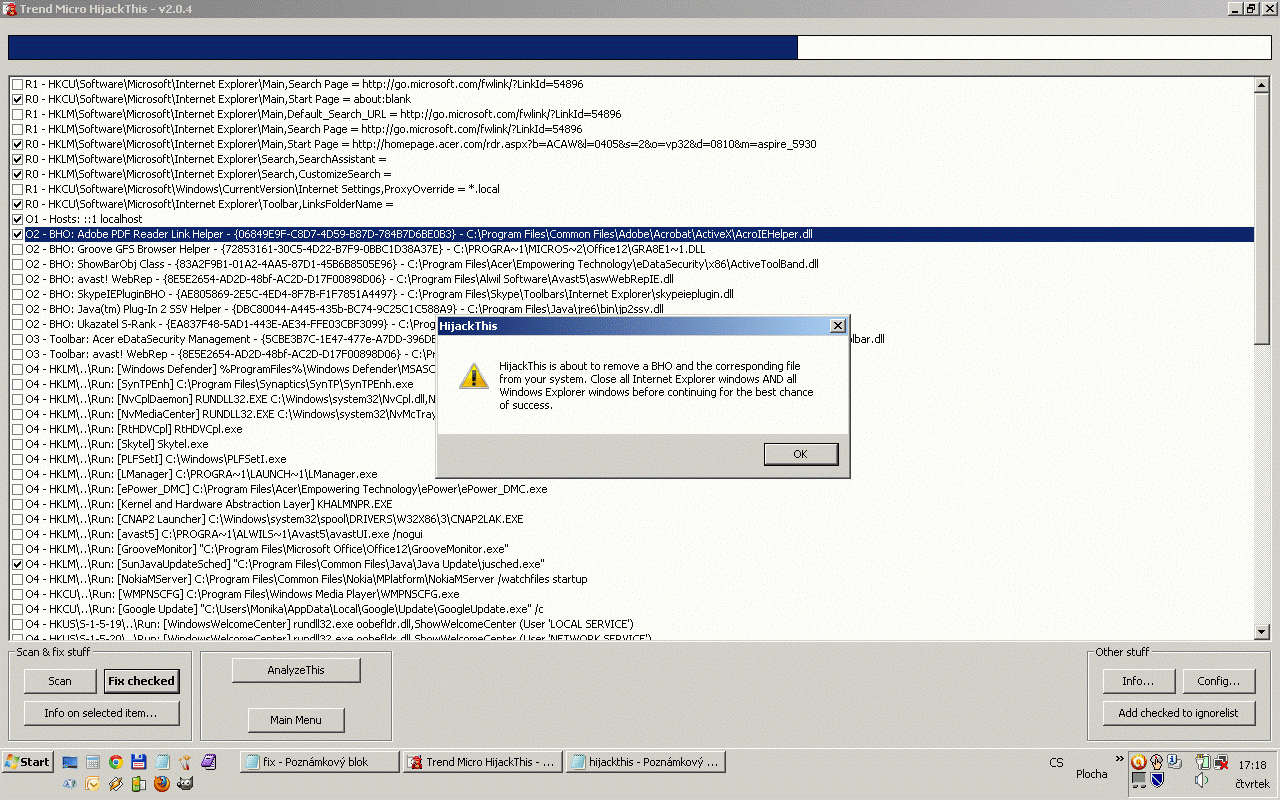Uncheck R0 HKCU Start Page about:blank entry
Viewport: 1280px width, 800px height.
17,100
